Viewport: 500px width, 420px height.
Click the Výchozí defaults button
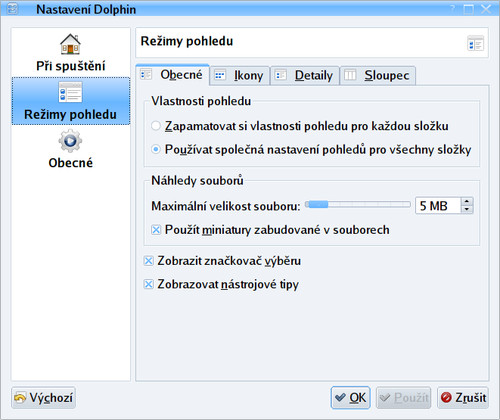(x=44, y=398)
